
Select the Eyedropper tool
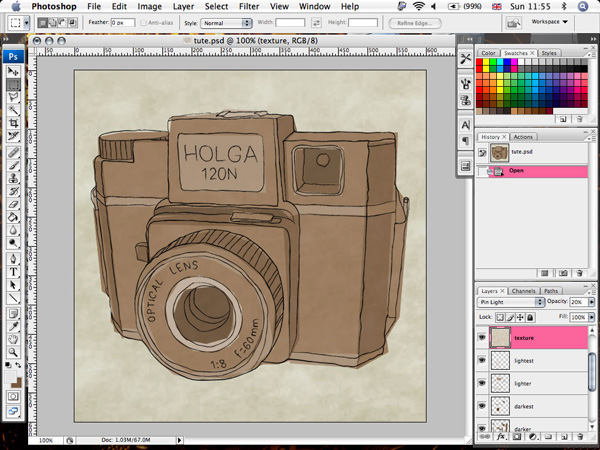(13, 326)
